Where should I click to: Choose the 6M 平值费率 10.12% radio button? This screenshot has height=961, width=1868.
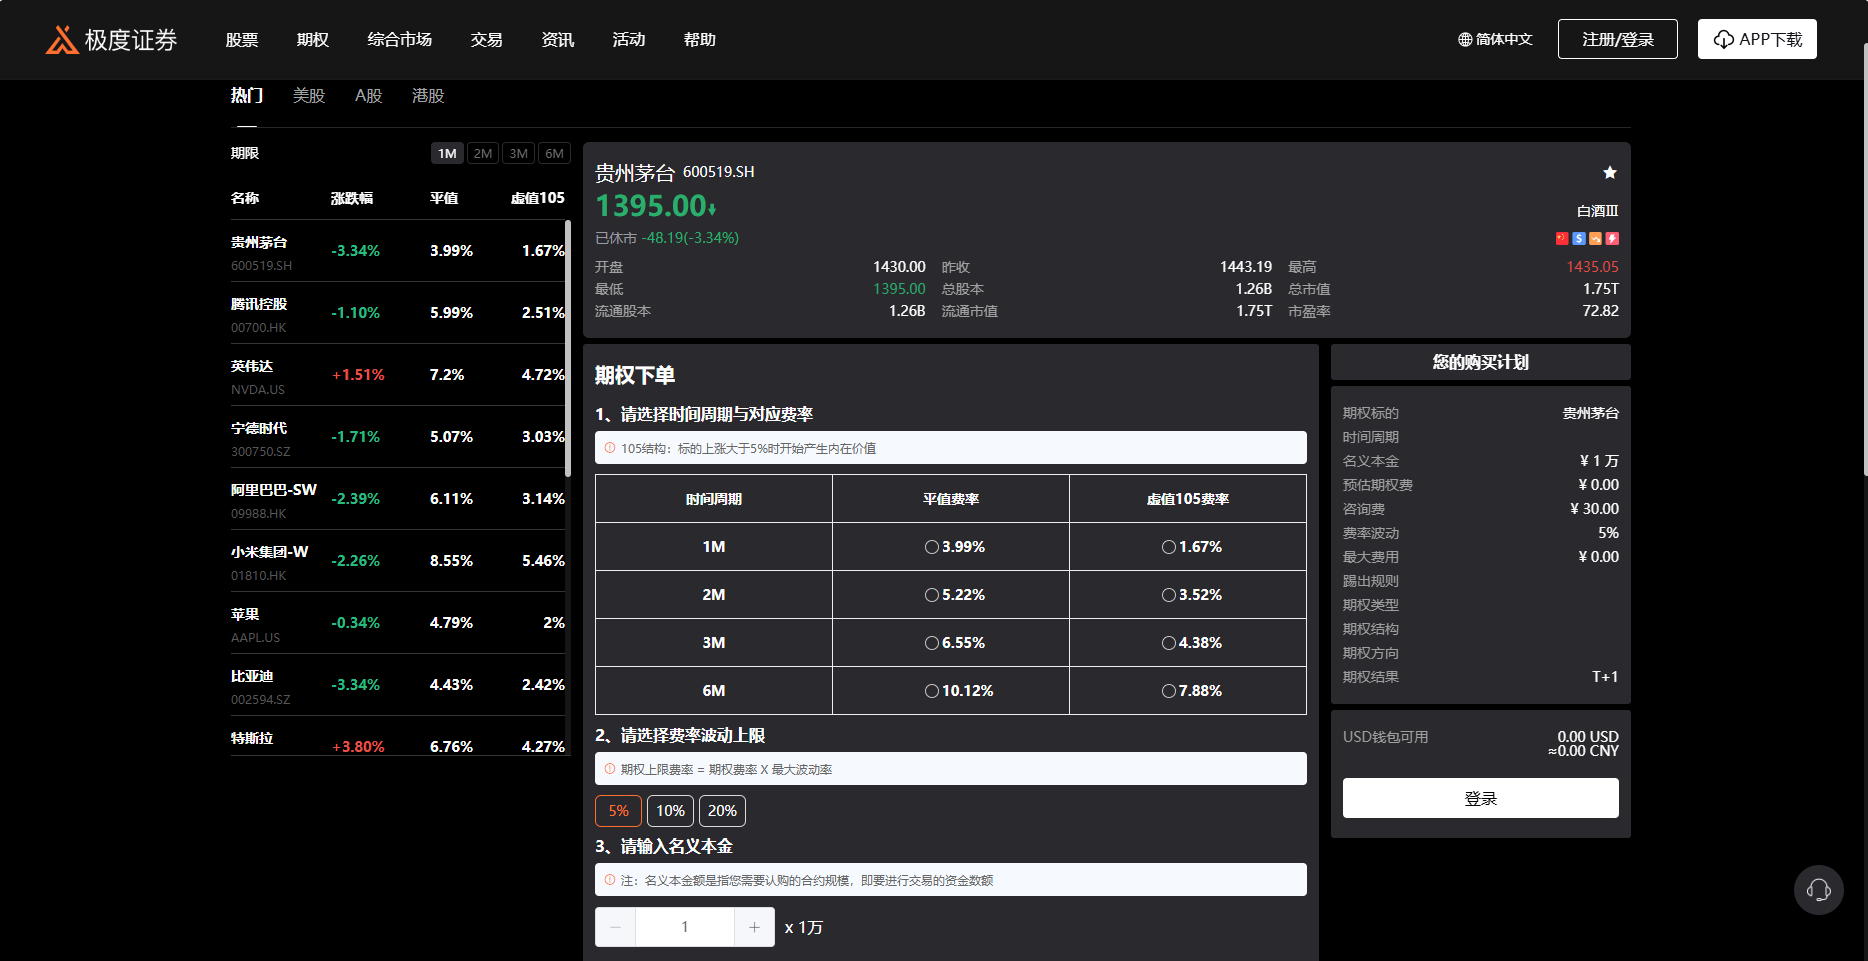[932, 691]
